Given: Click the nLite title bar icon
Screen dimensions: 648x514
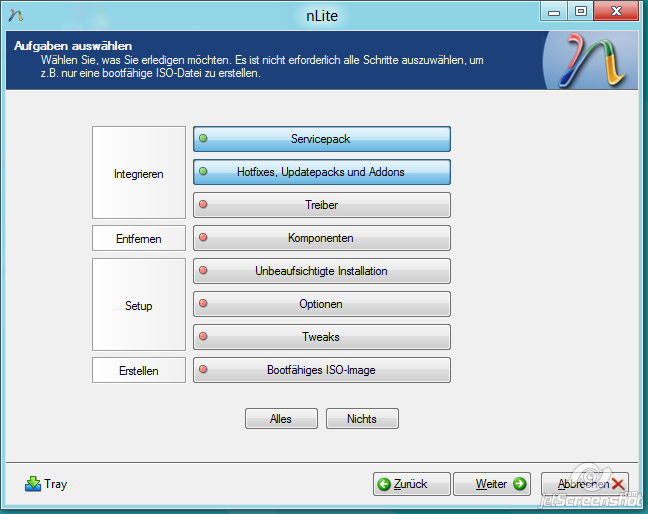Looking at the screenshot, I should point(16,16).
